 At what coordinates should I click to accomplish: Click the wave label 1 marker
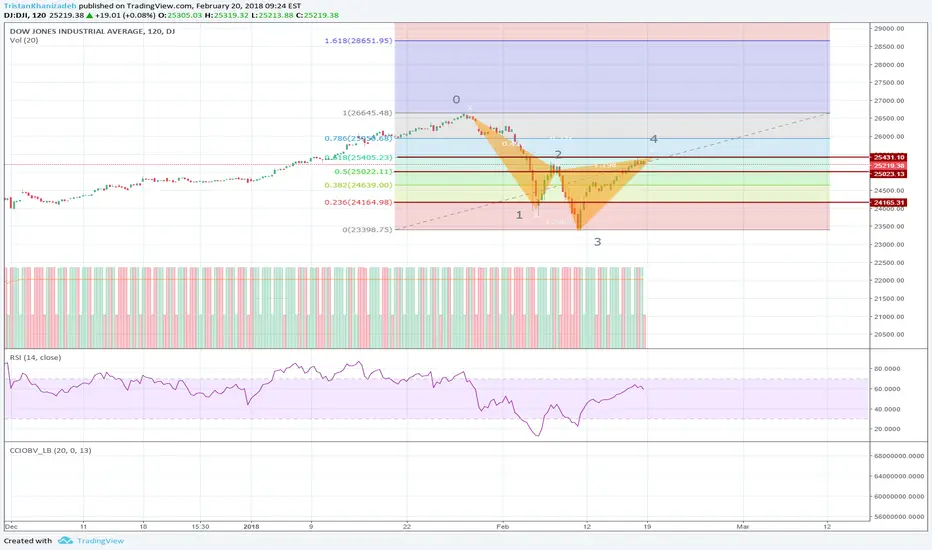click(519, 215)
